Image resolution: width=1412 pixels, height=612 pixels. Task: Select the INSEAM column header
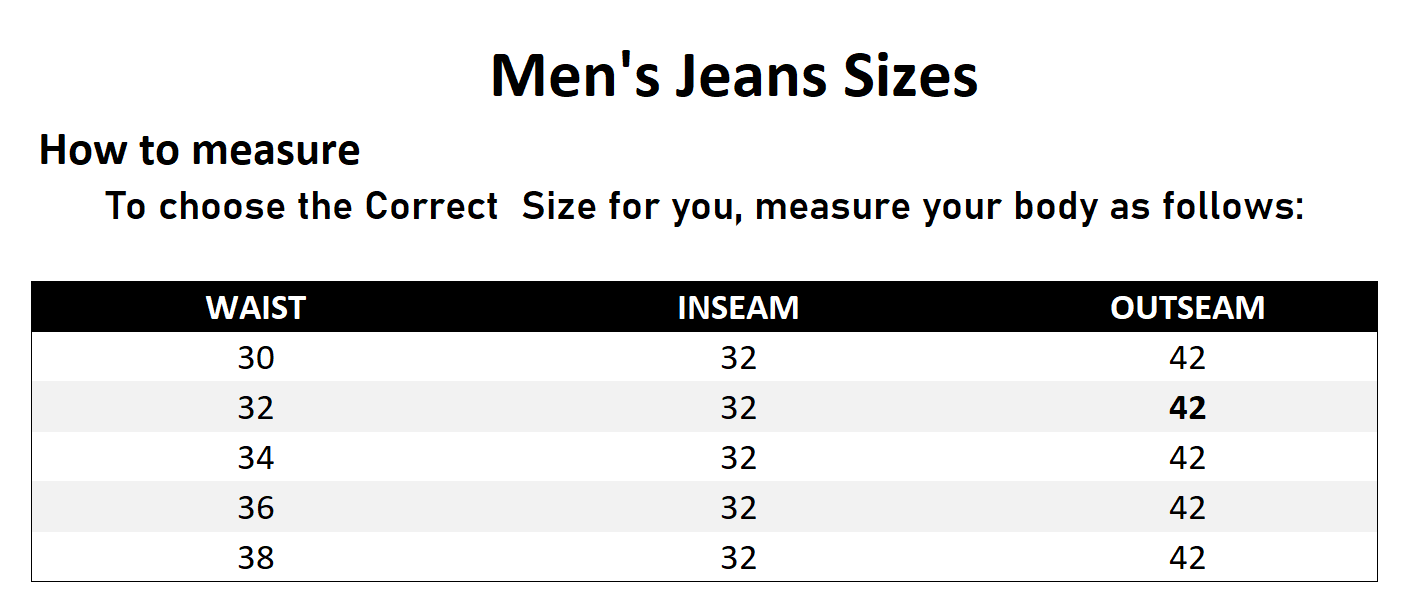[x=738, y=307]
